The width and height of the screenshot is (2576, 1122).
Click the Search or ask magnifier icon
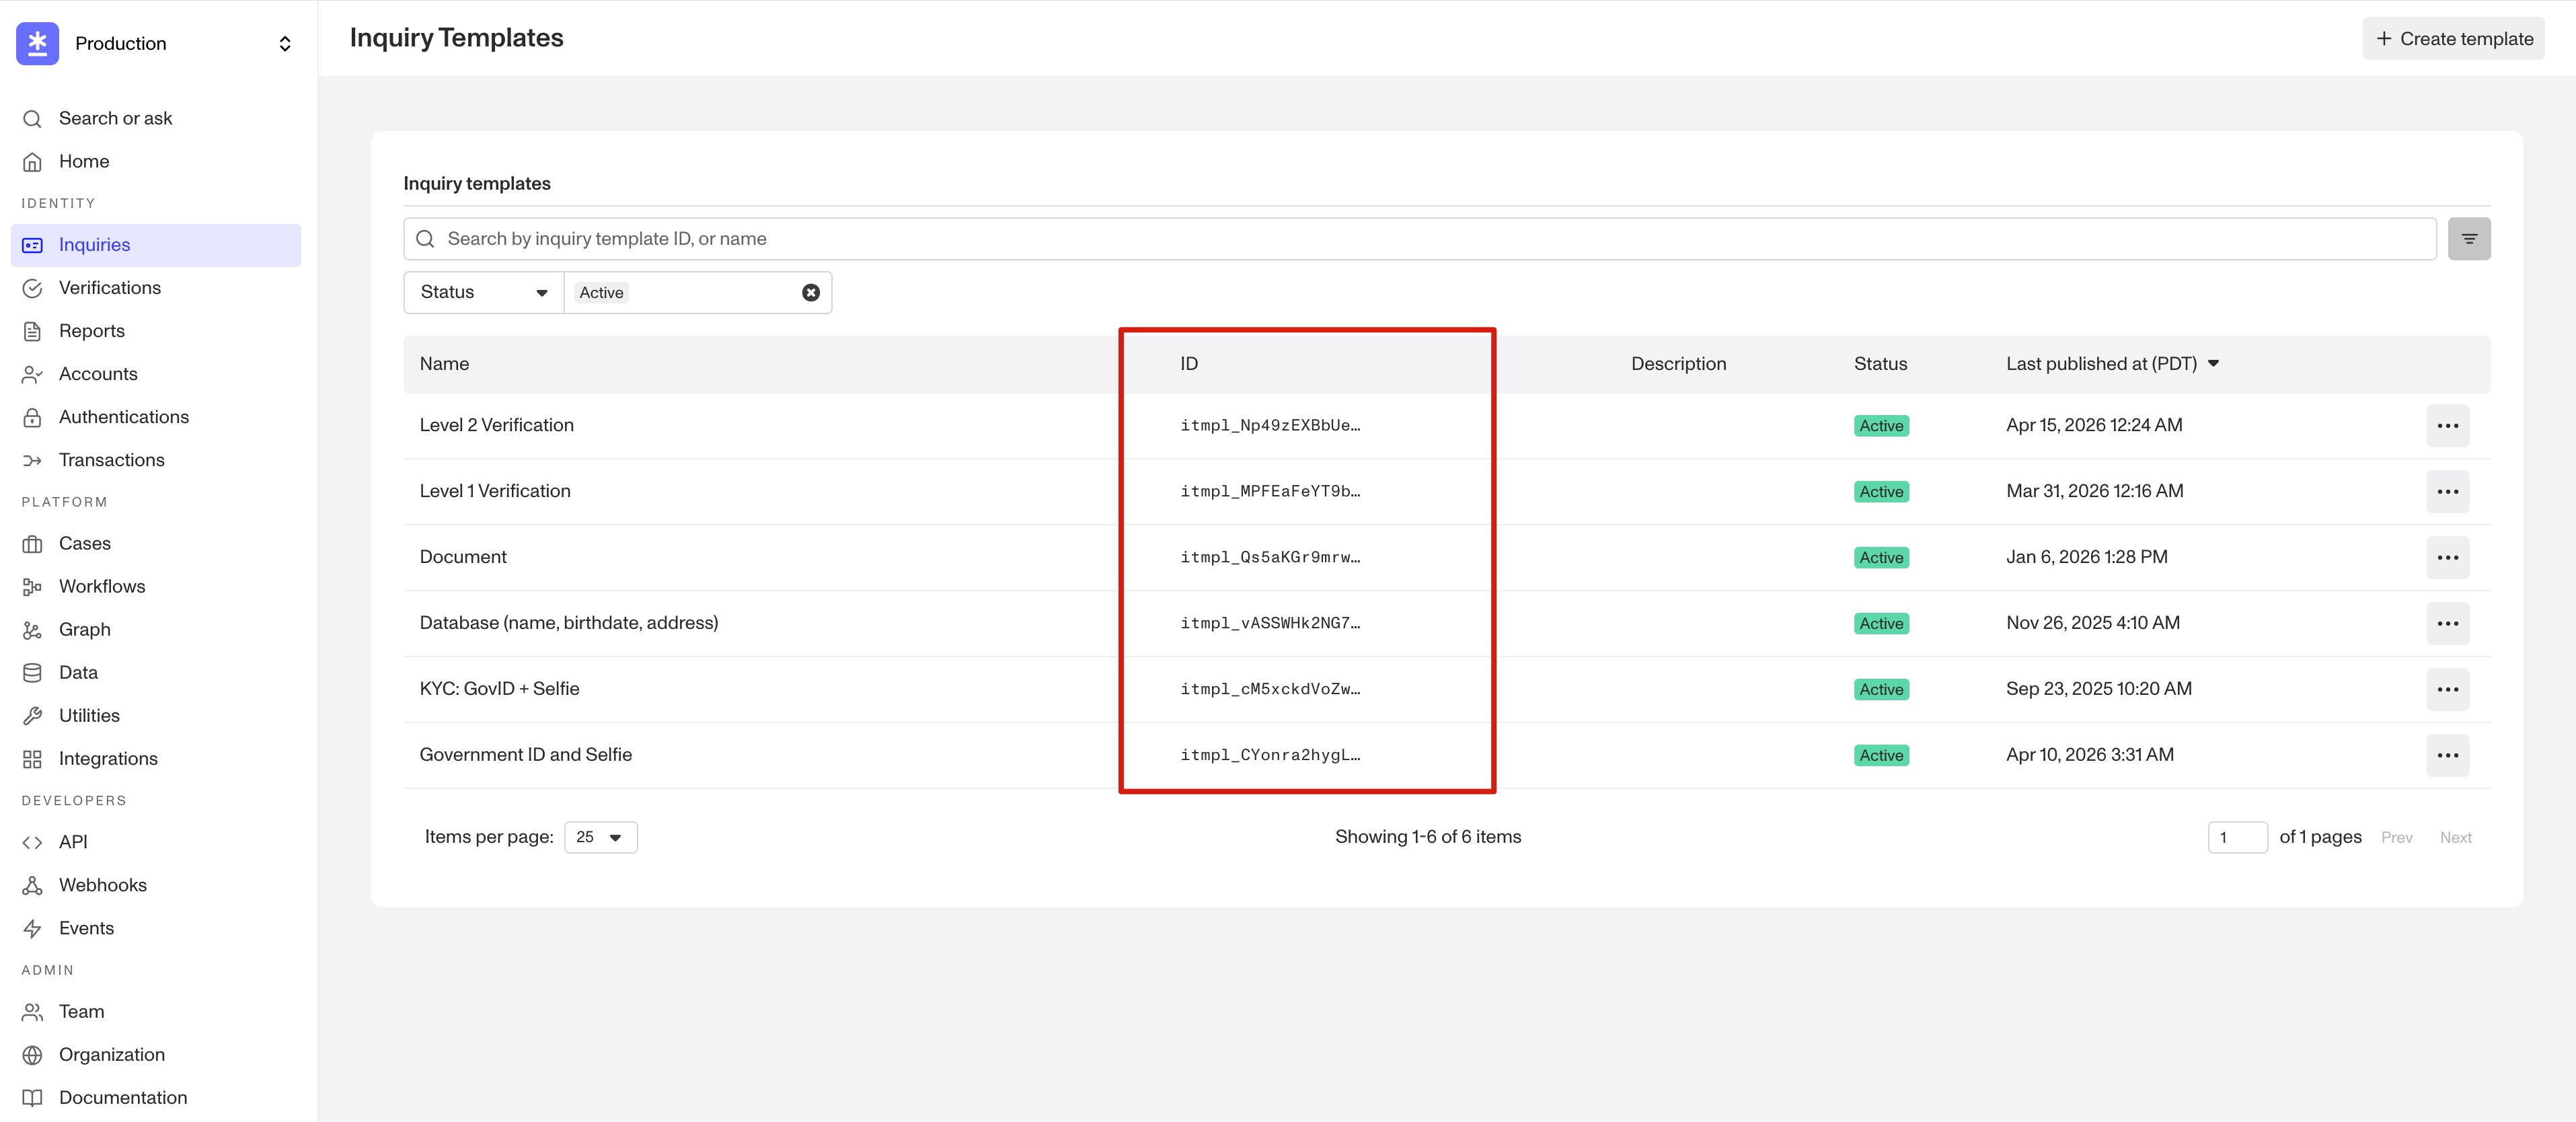pyautogui.click(x=32, y=119)
